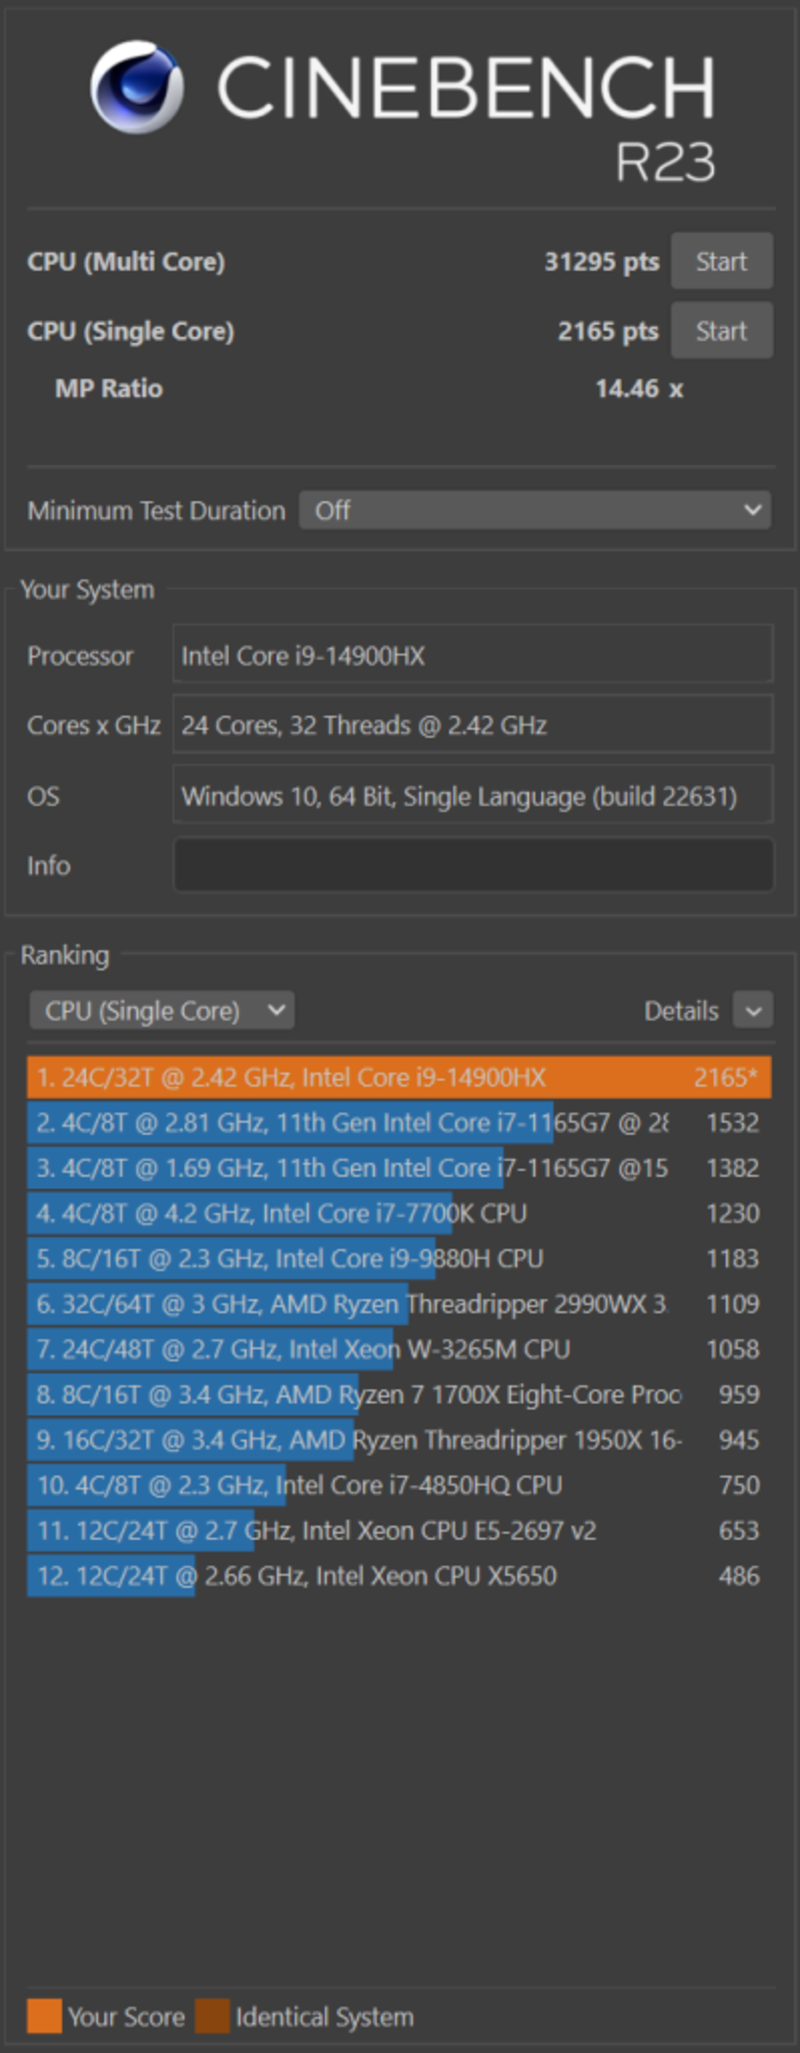Click the Details label in Ranking
This screenshot has height=2053, width=800.
point(681,1011)
